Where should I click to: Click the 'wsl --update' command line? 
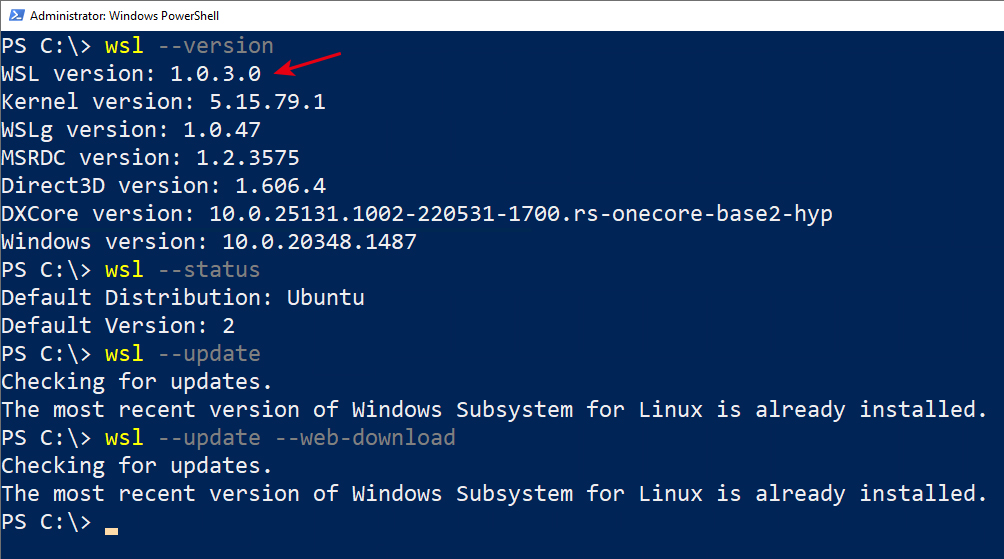pyautogui.click(x=182, y=354)
